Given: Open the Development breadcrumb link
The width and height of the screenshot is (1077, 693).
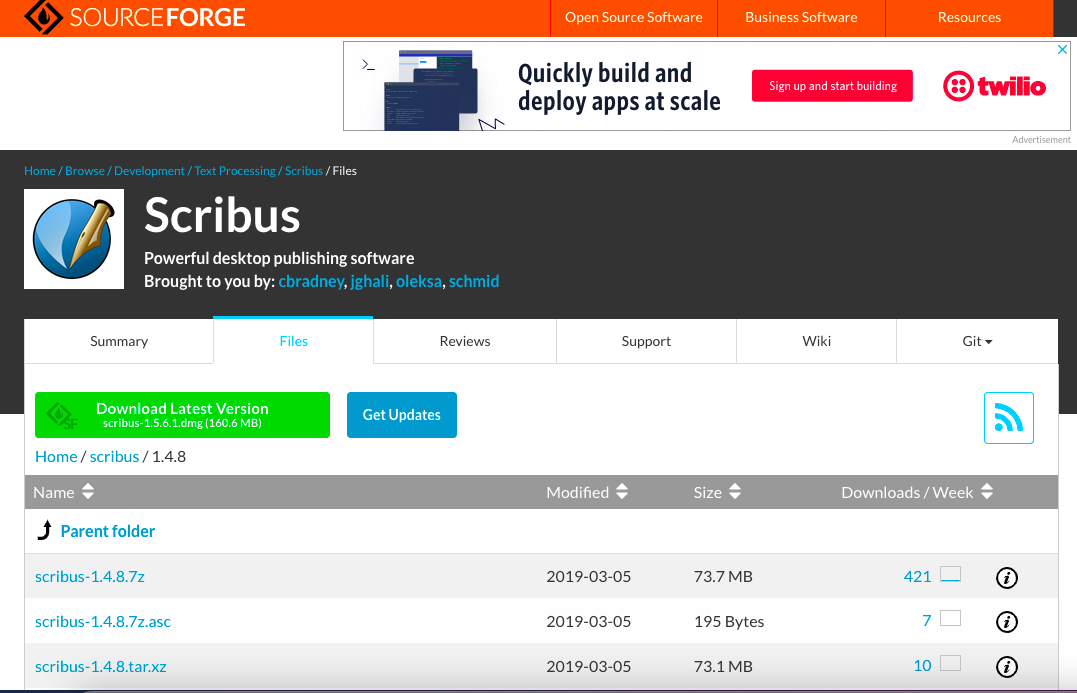Looking at the screenshot, I should coord(149,170).
